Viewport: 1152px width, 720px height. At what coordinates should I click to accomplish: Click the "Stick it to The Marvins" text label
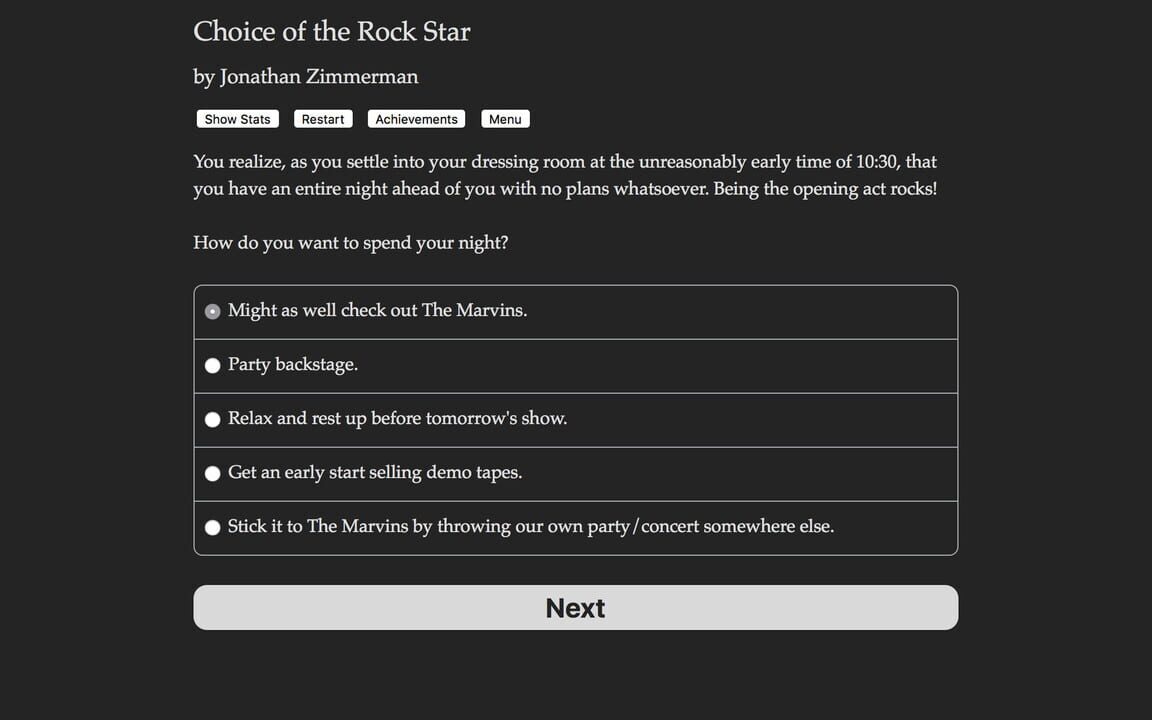[x=531, y=526]
